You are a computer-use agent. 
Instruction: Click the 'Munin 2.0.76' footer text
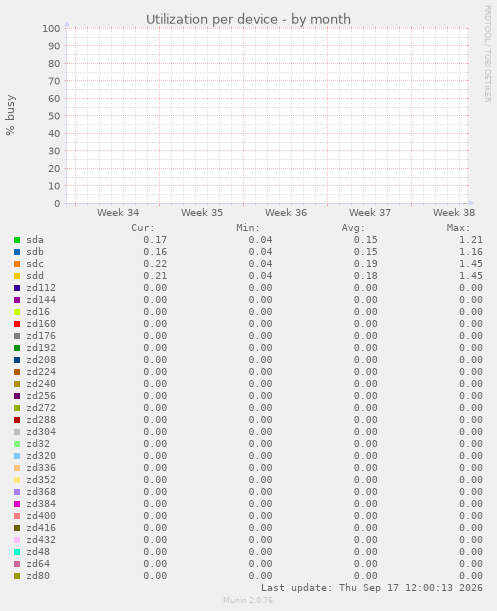coord(248,600)
